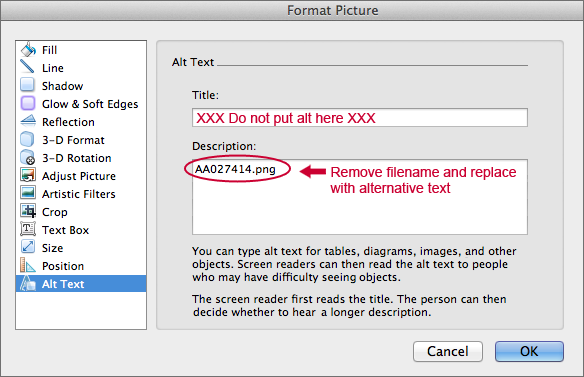Open the Fill category
584x377 pixels.
(81, 50)
